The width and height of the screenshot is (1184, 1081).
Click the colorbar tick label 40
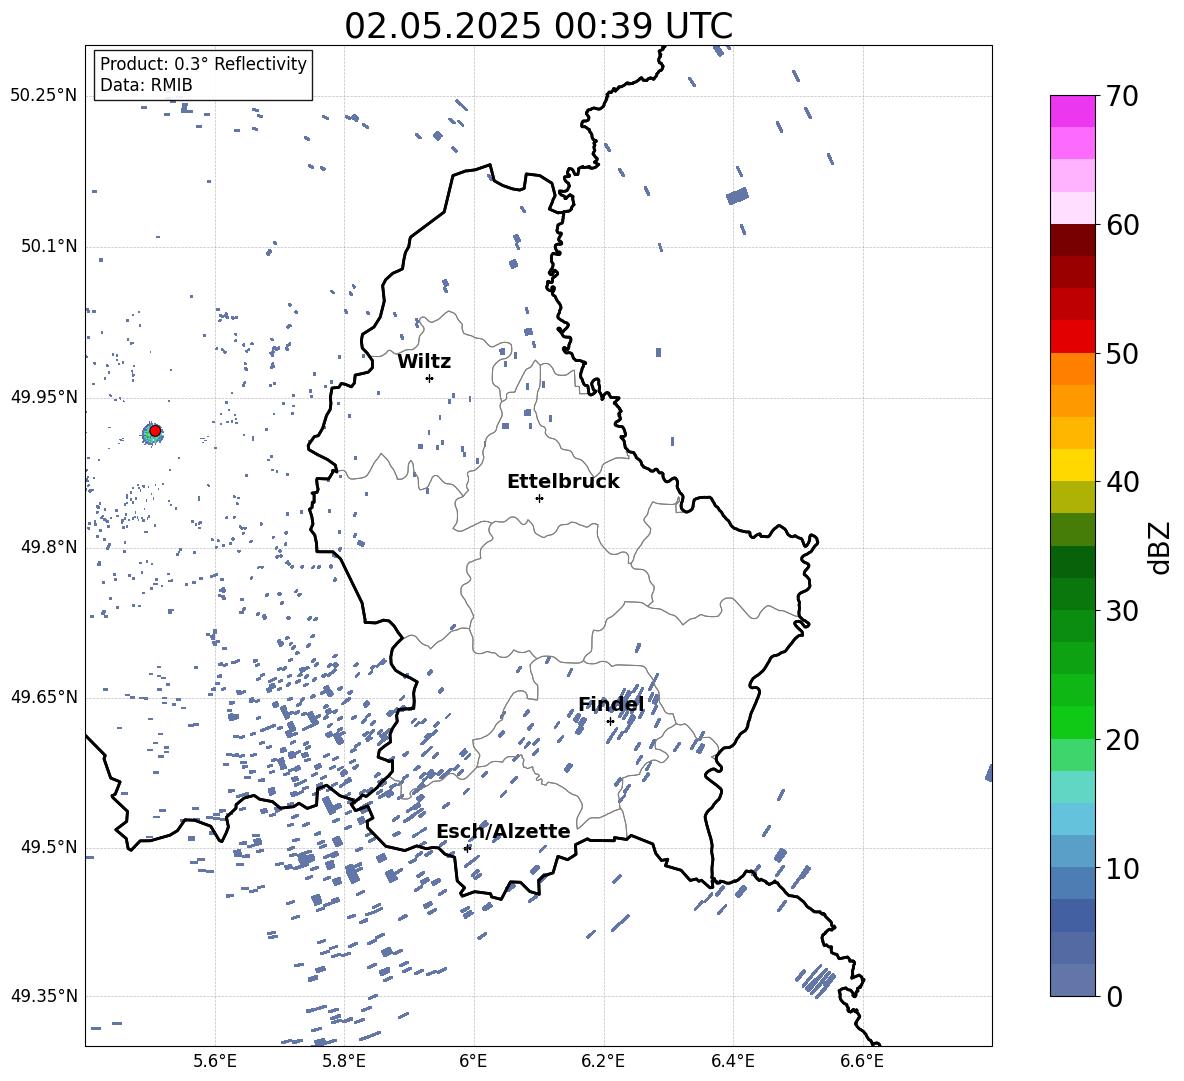[1122, 482]
